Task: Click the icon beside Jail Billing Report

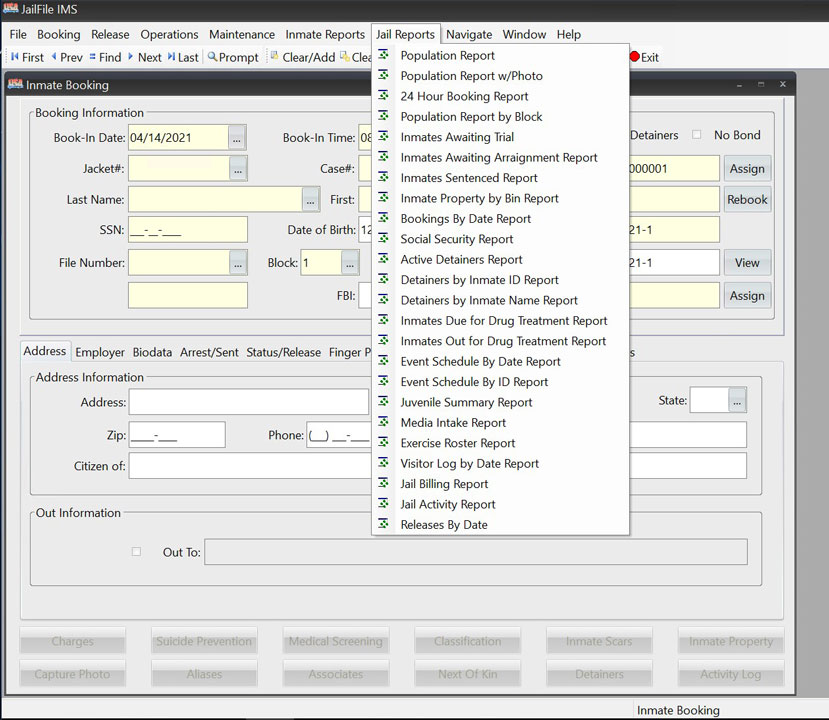Action: [x=383, y=483]
